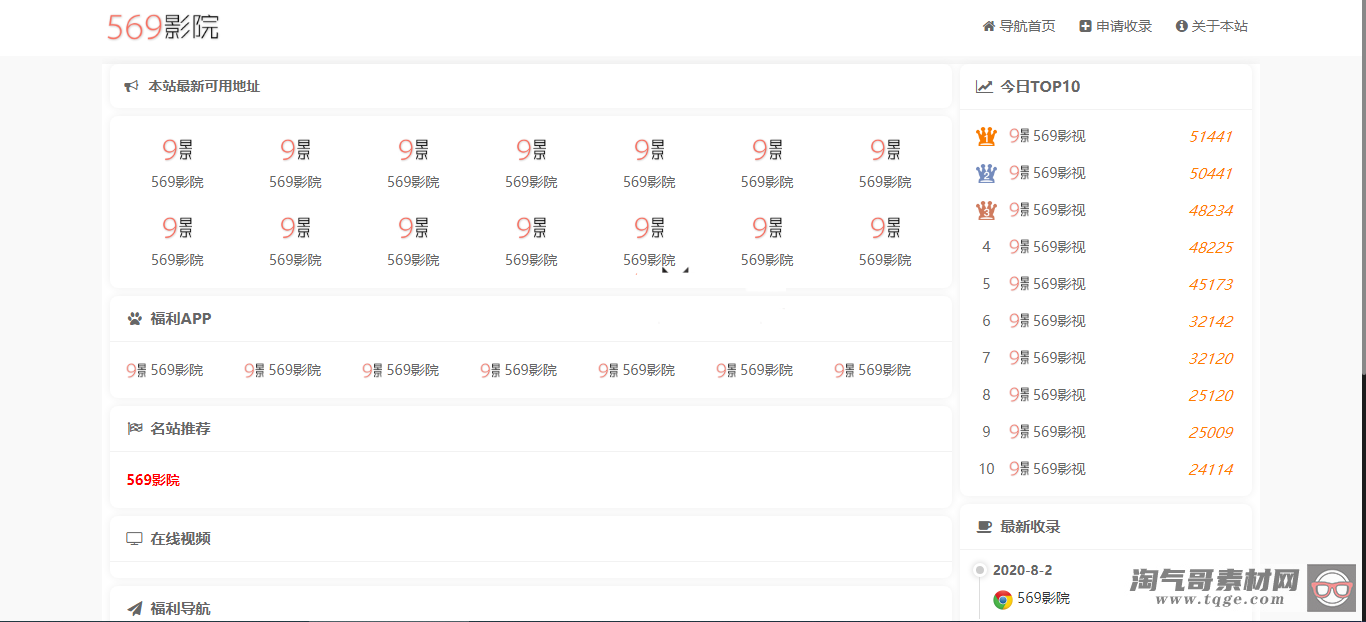Click the chart icon beside 今日TOP10
The height and width of the screenshot is (622, 1366).
click(984, 87)
